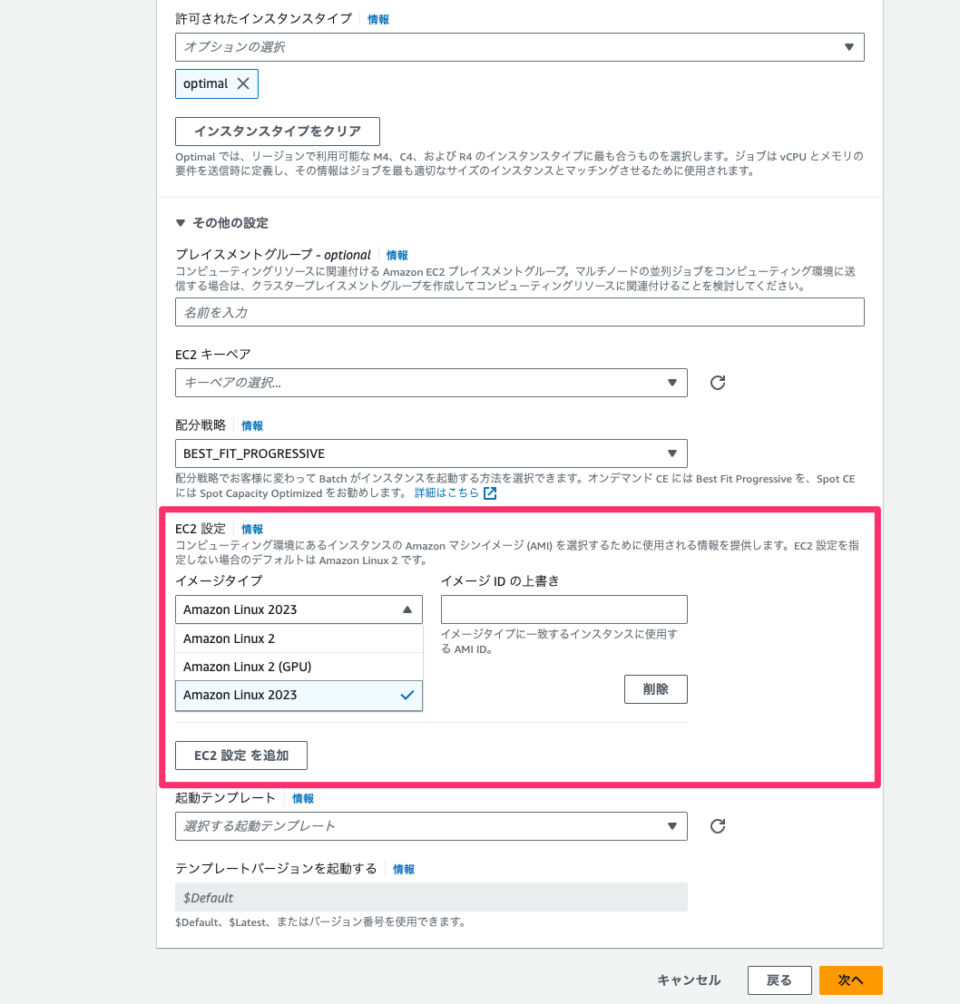Viewport: 960px width, 1004px height.
Task: Click the キャンセル button
Action: coord(689,980)
